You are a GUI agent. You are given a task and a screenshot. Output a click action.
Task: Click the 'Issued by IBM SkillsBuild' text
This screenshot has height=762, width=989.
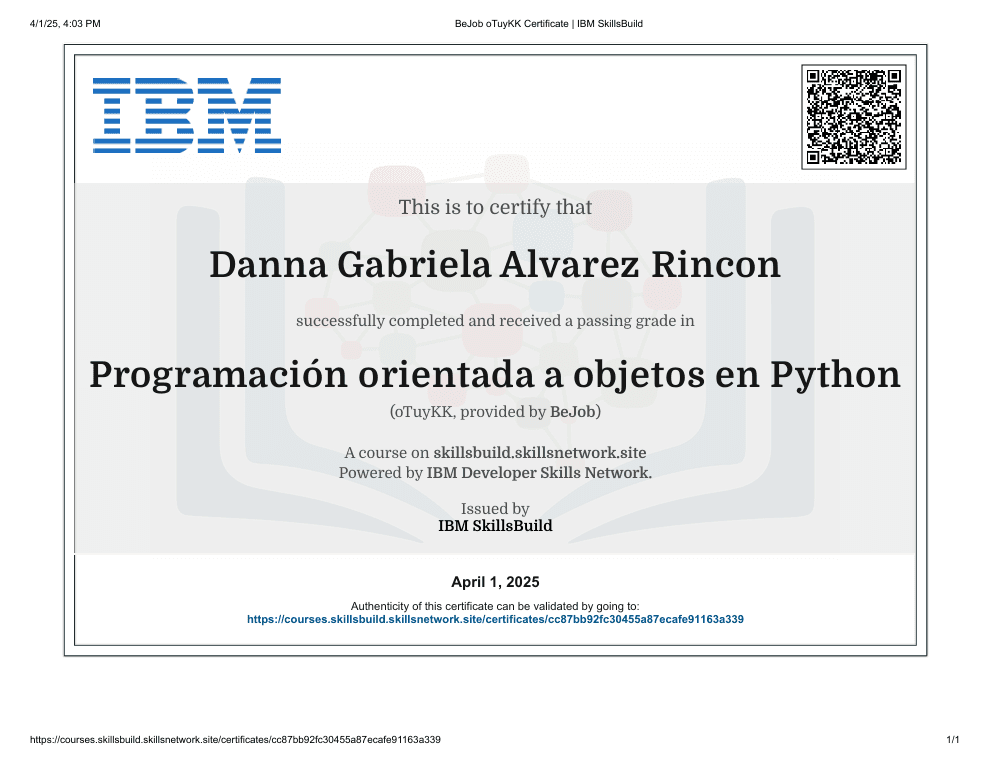(x=495, y=517)
